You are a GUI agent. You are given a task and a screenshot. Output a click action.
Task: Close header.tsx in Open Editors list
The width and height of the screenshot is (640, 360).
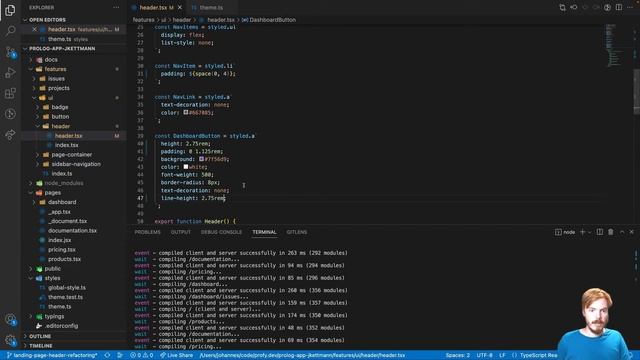(x=34, y=29)
